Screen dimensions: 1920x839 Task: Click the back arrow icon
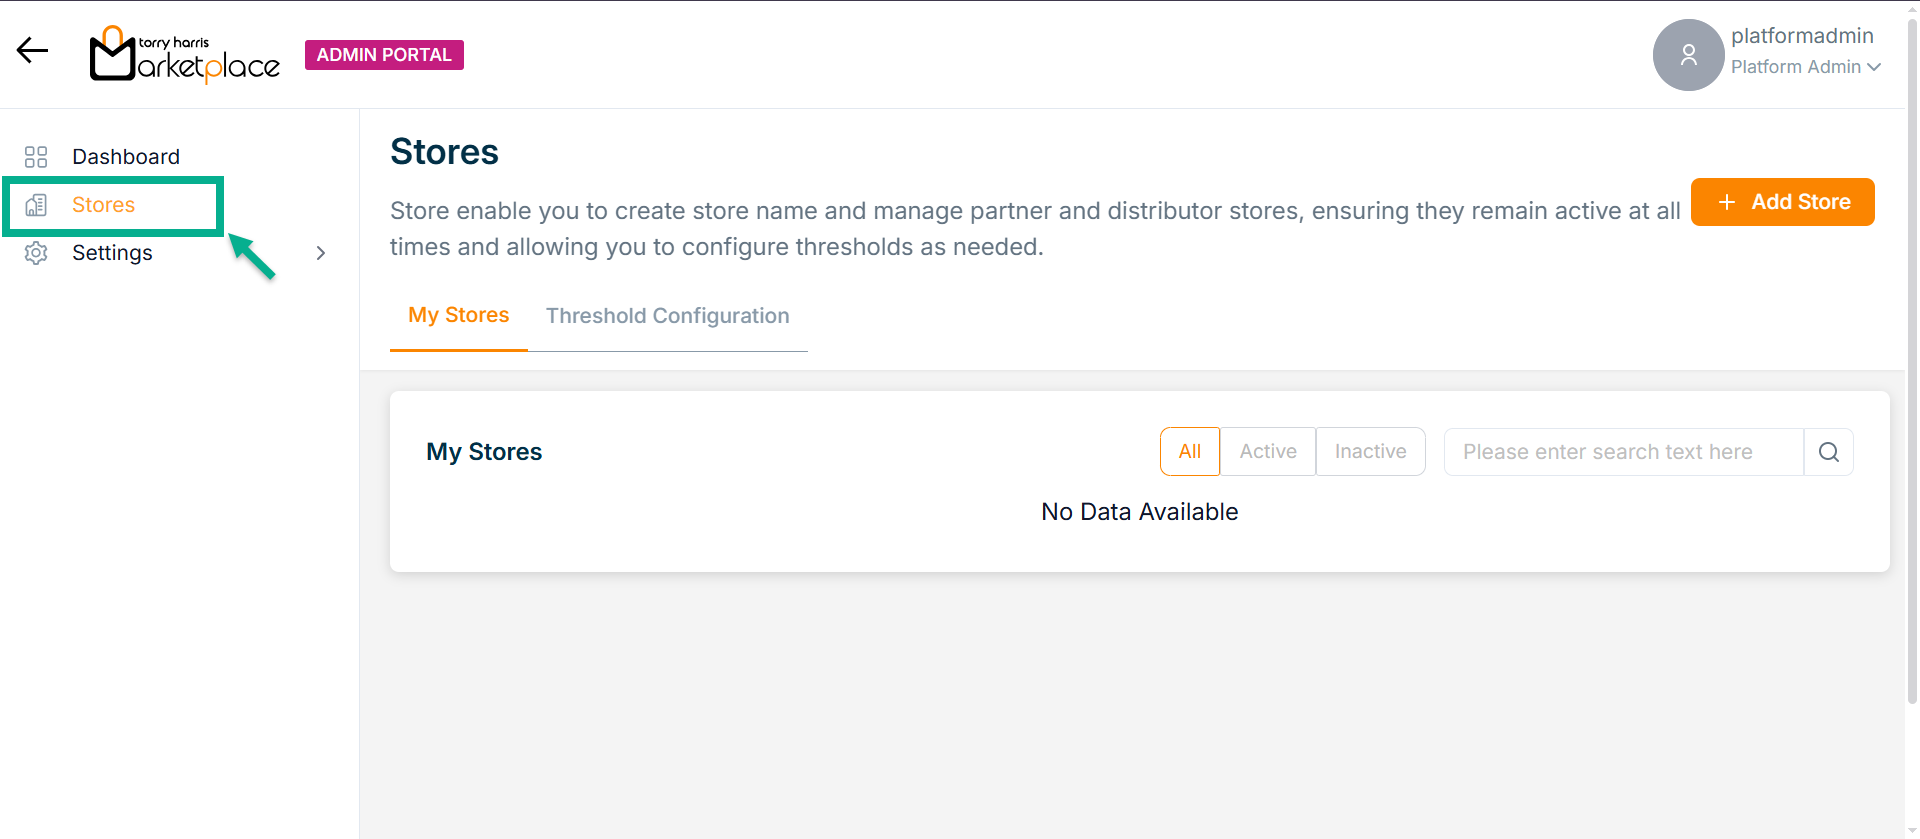[32, 51]
